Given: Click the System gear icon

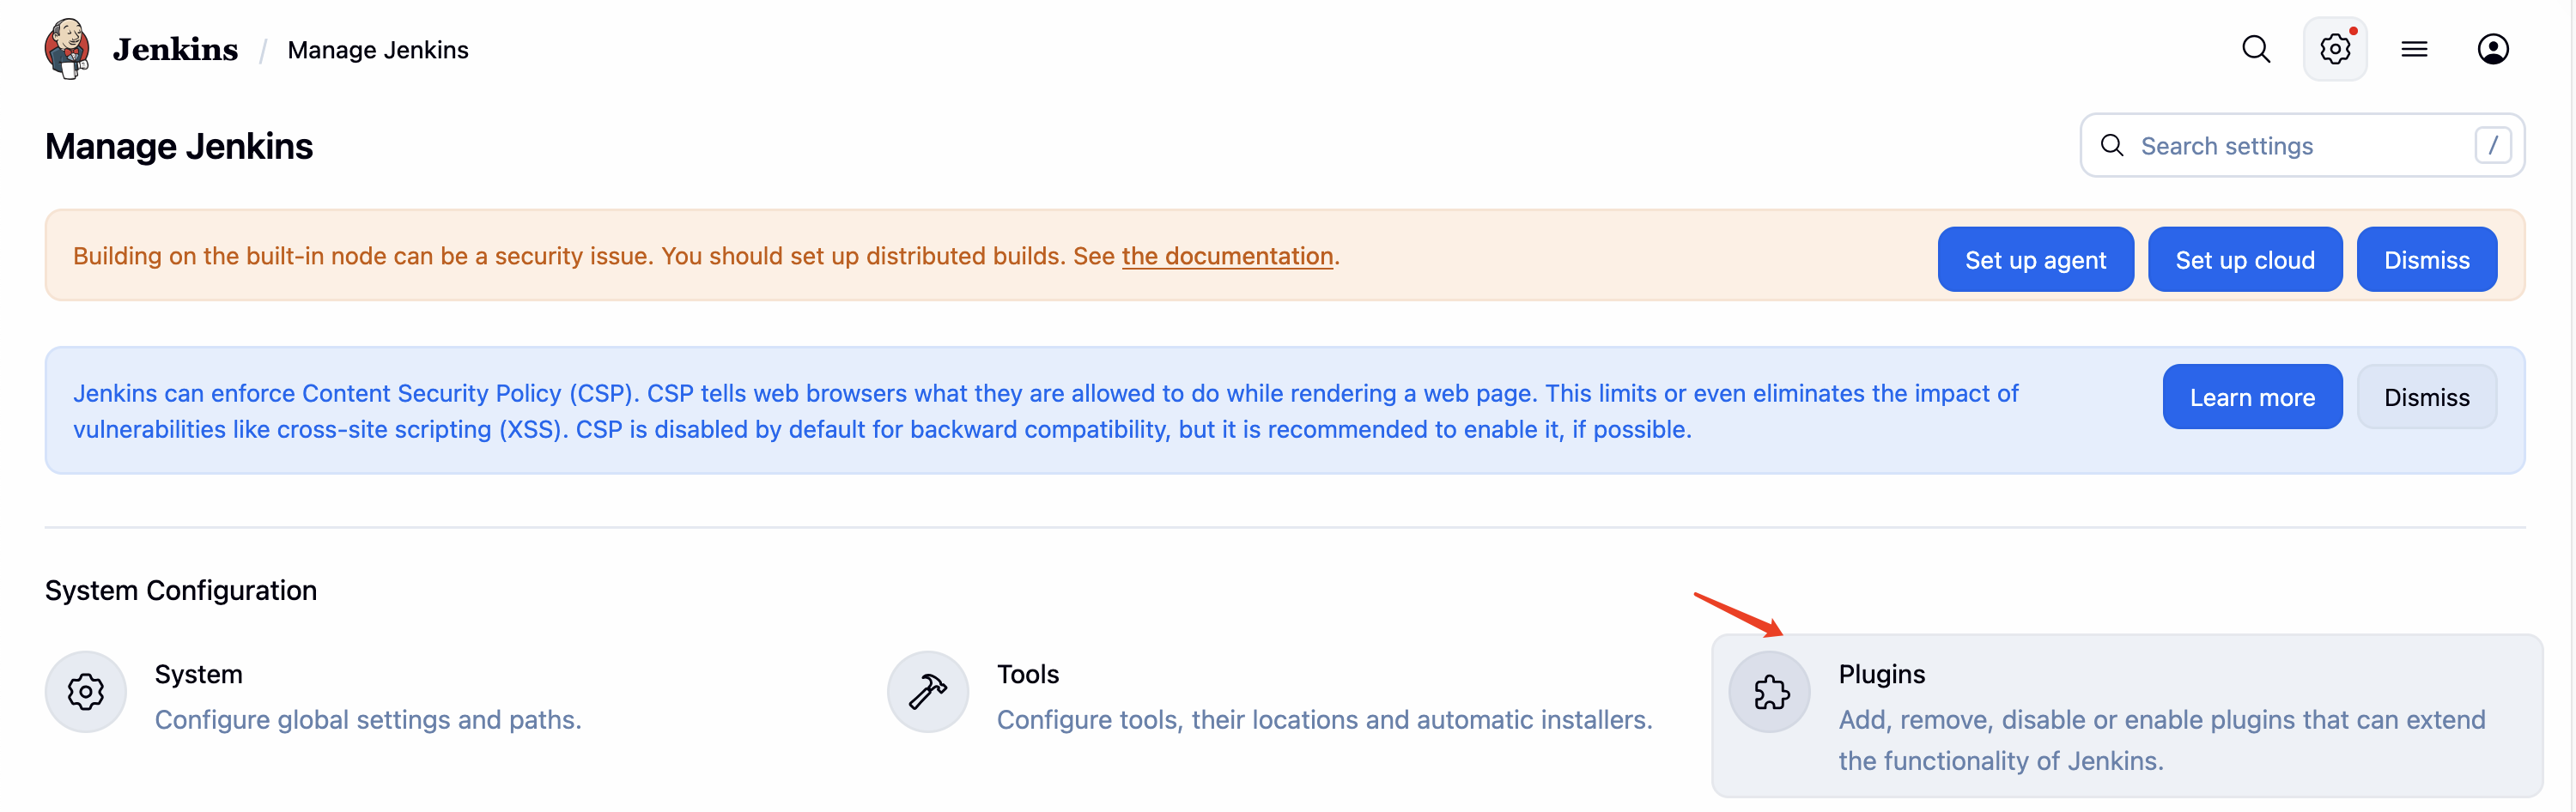Looking at the screenshot, I should (x=86, y=691).
